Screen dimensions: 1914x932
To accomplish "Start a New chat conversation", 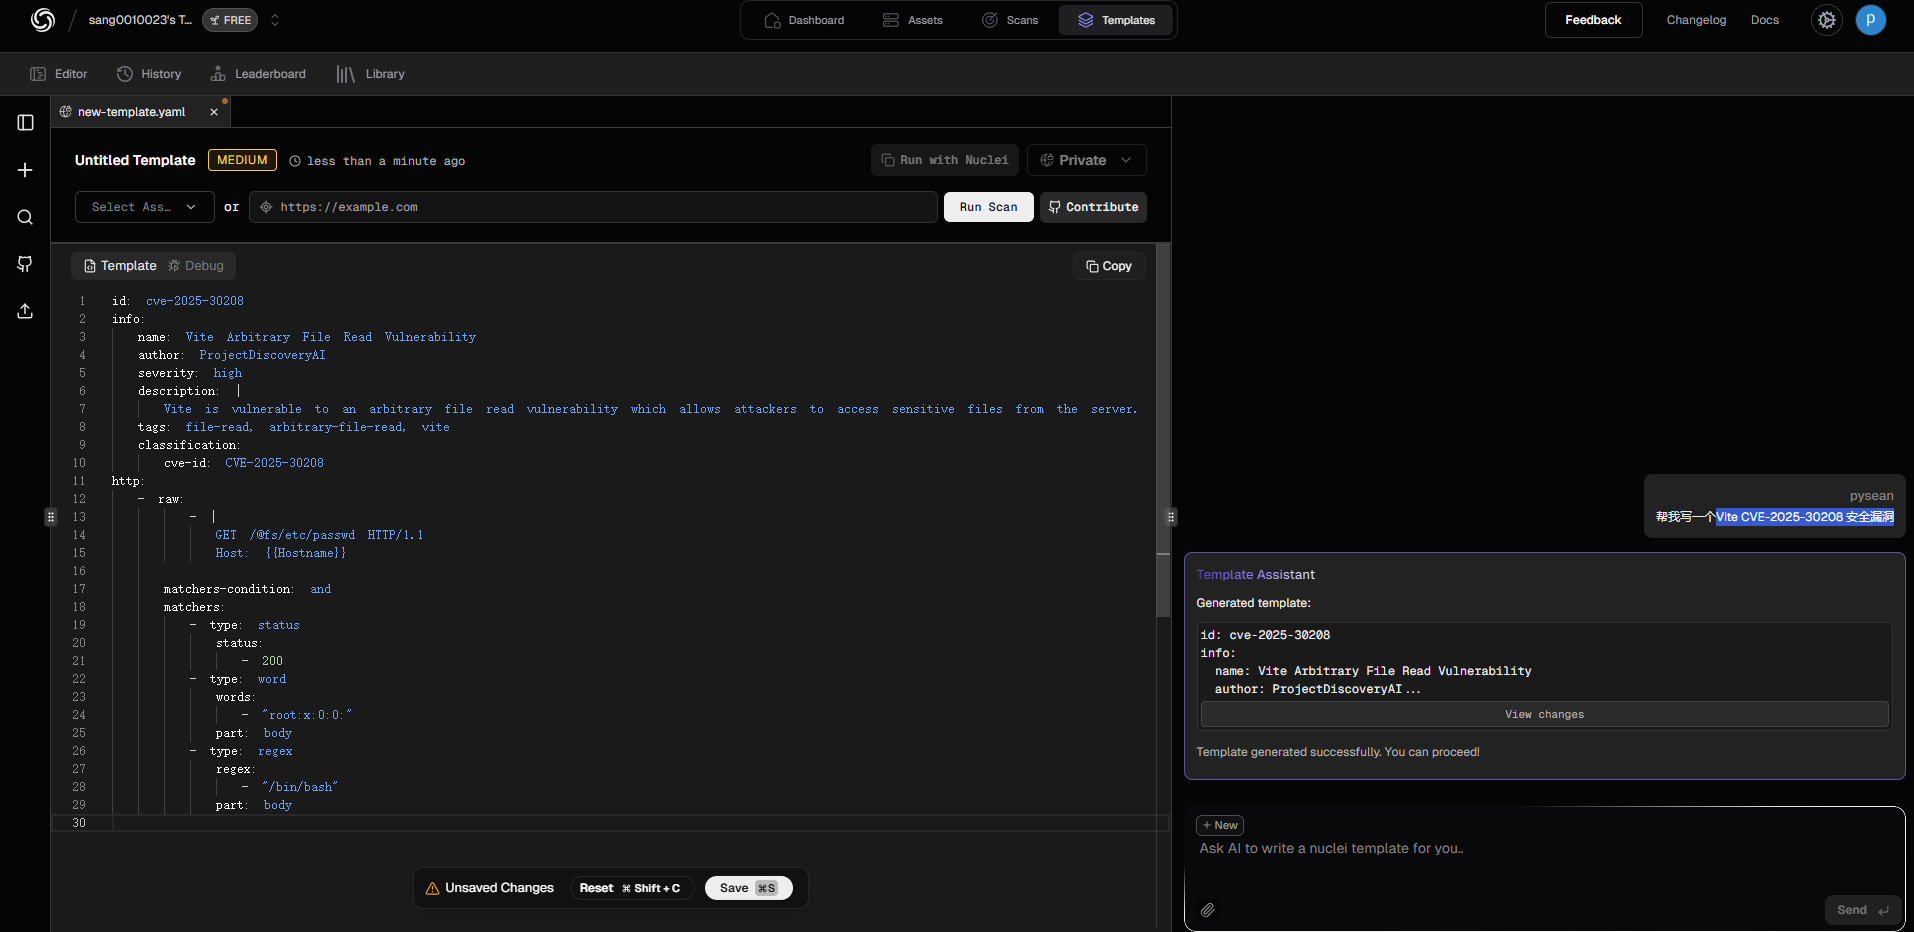I will [1220, 825].
